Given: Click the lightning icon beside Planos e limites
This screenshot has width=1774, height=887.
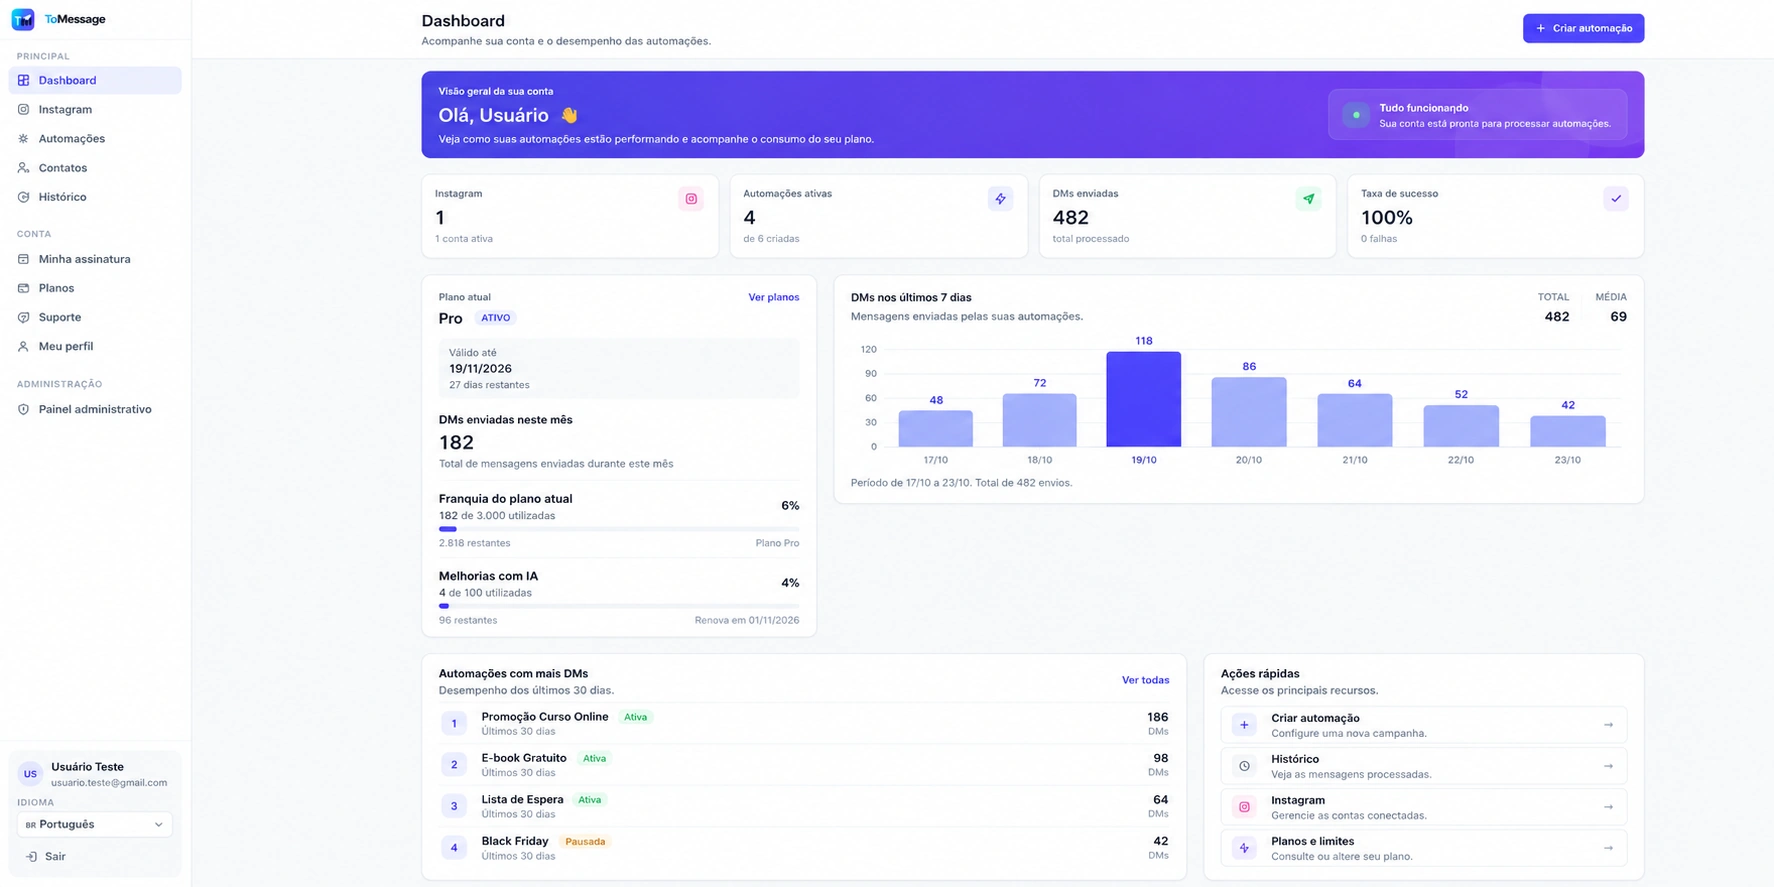Looking at the screenshot, I should point(1244,848).
